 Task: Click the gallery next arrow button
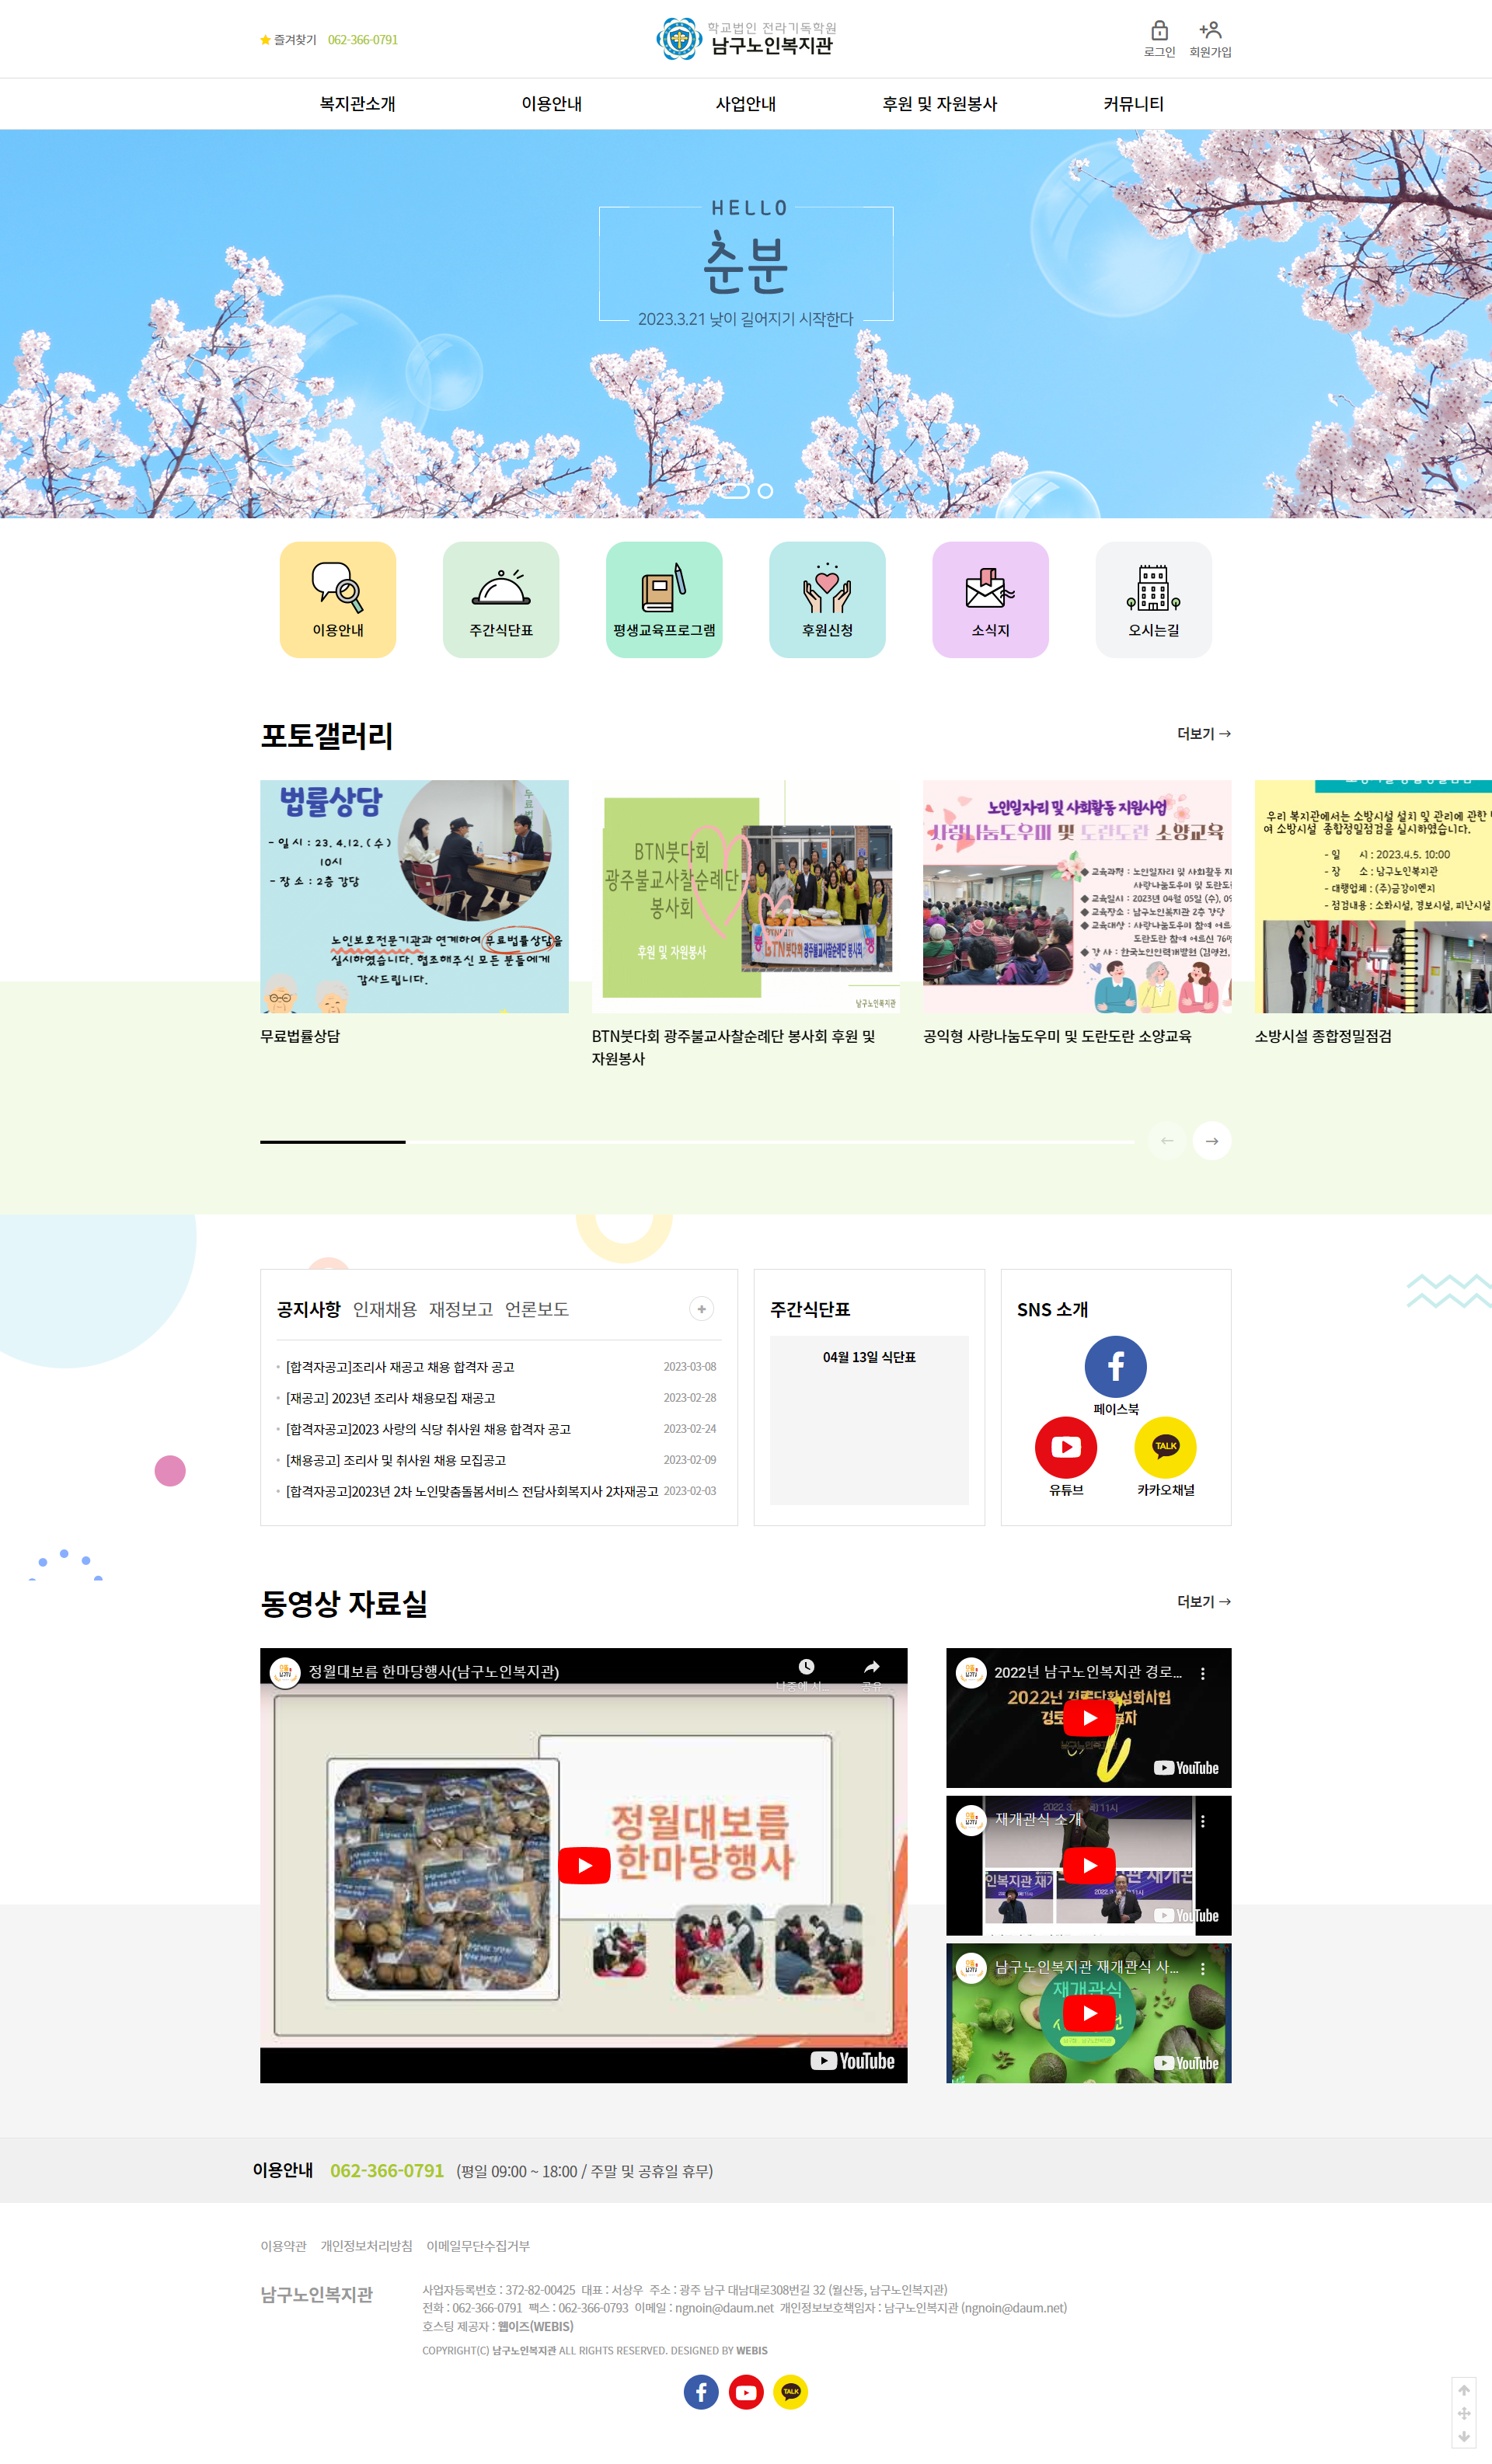point(1212,1141)
